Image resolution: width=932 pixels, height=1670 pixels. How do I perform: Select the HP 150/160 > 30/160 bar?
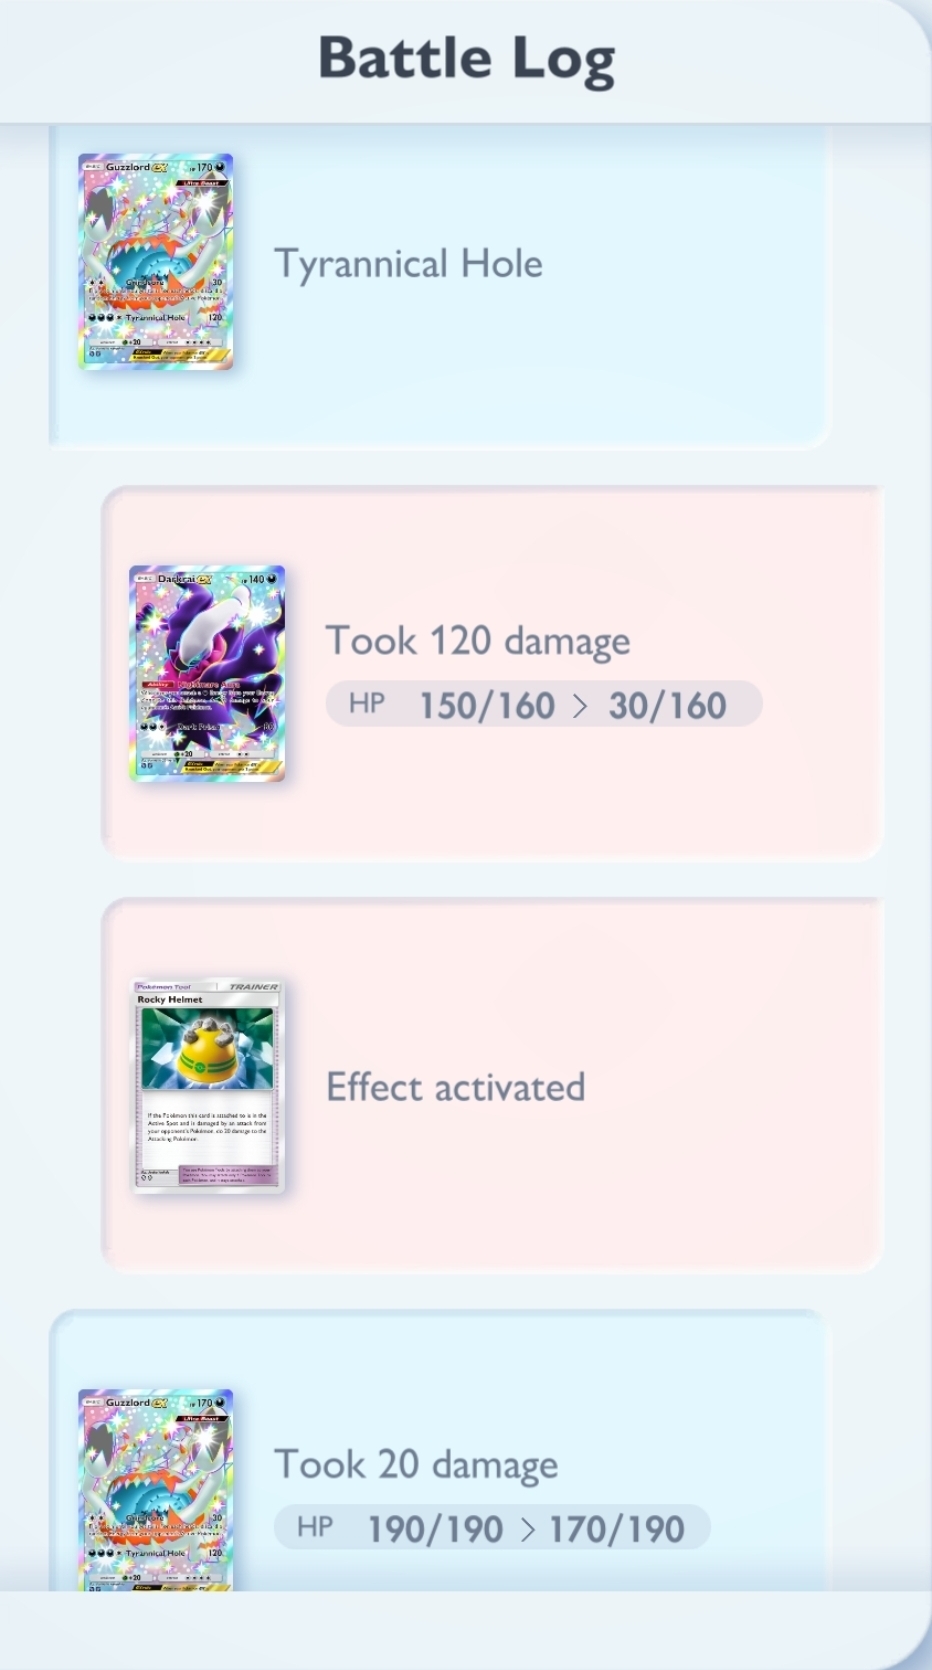point(544,704)
